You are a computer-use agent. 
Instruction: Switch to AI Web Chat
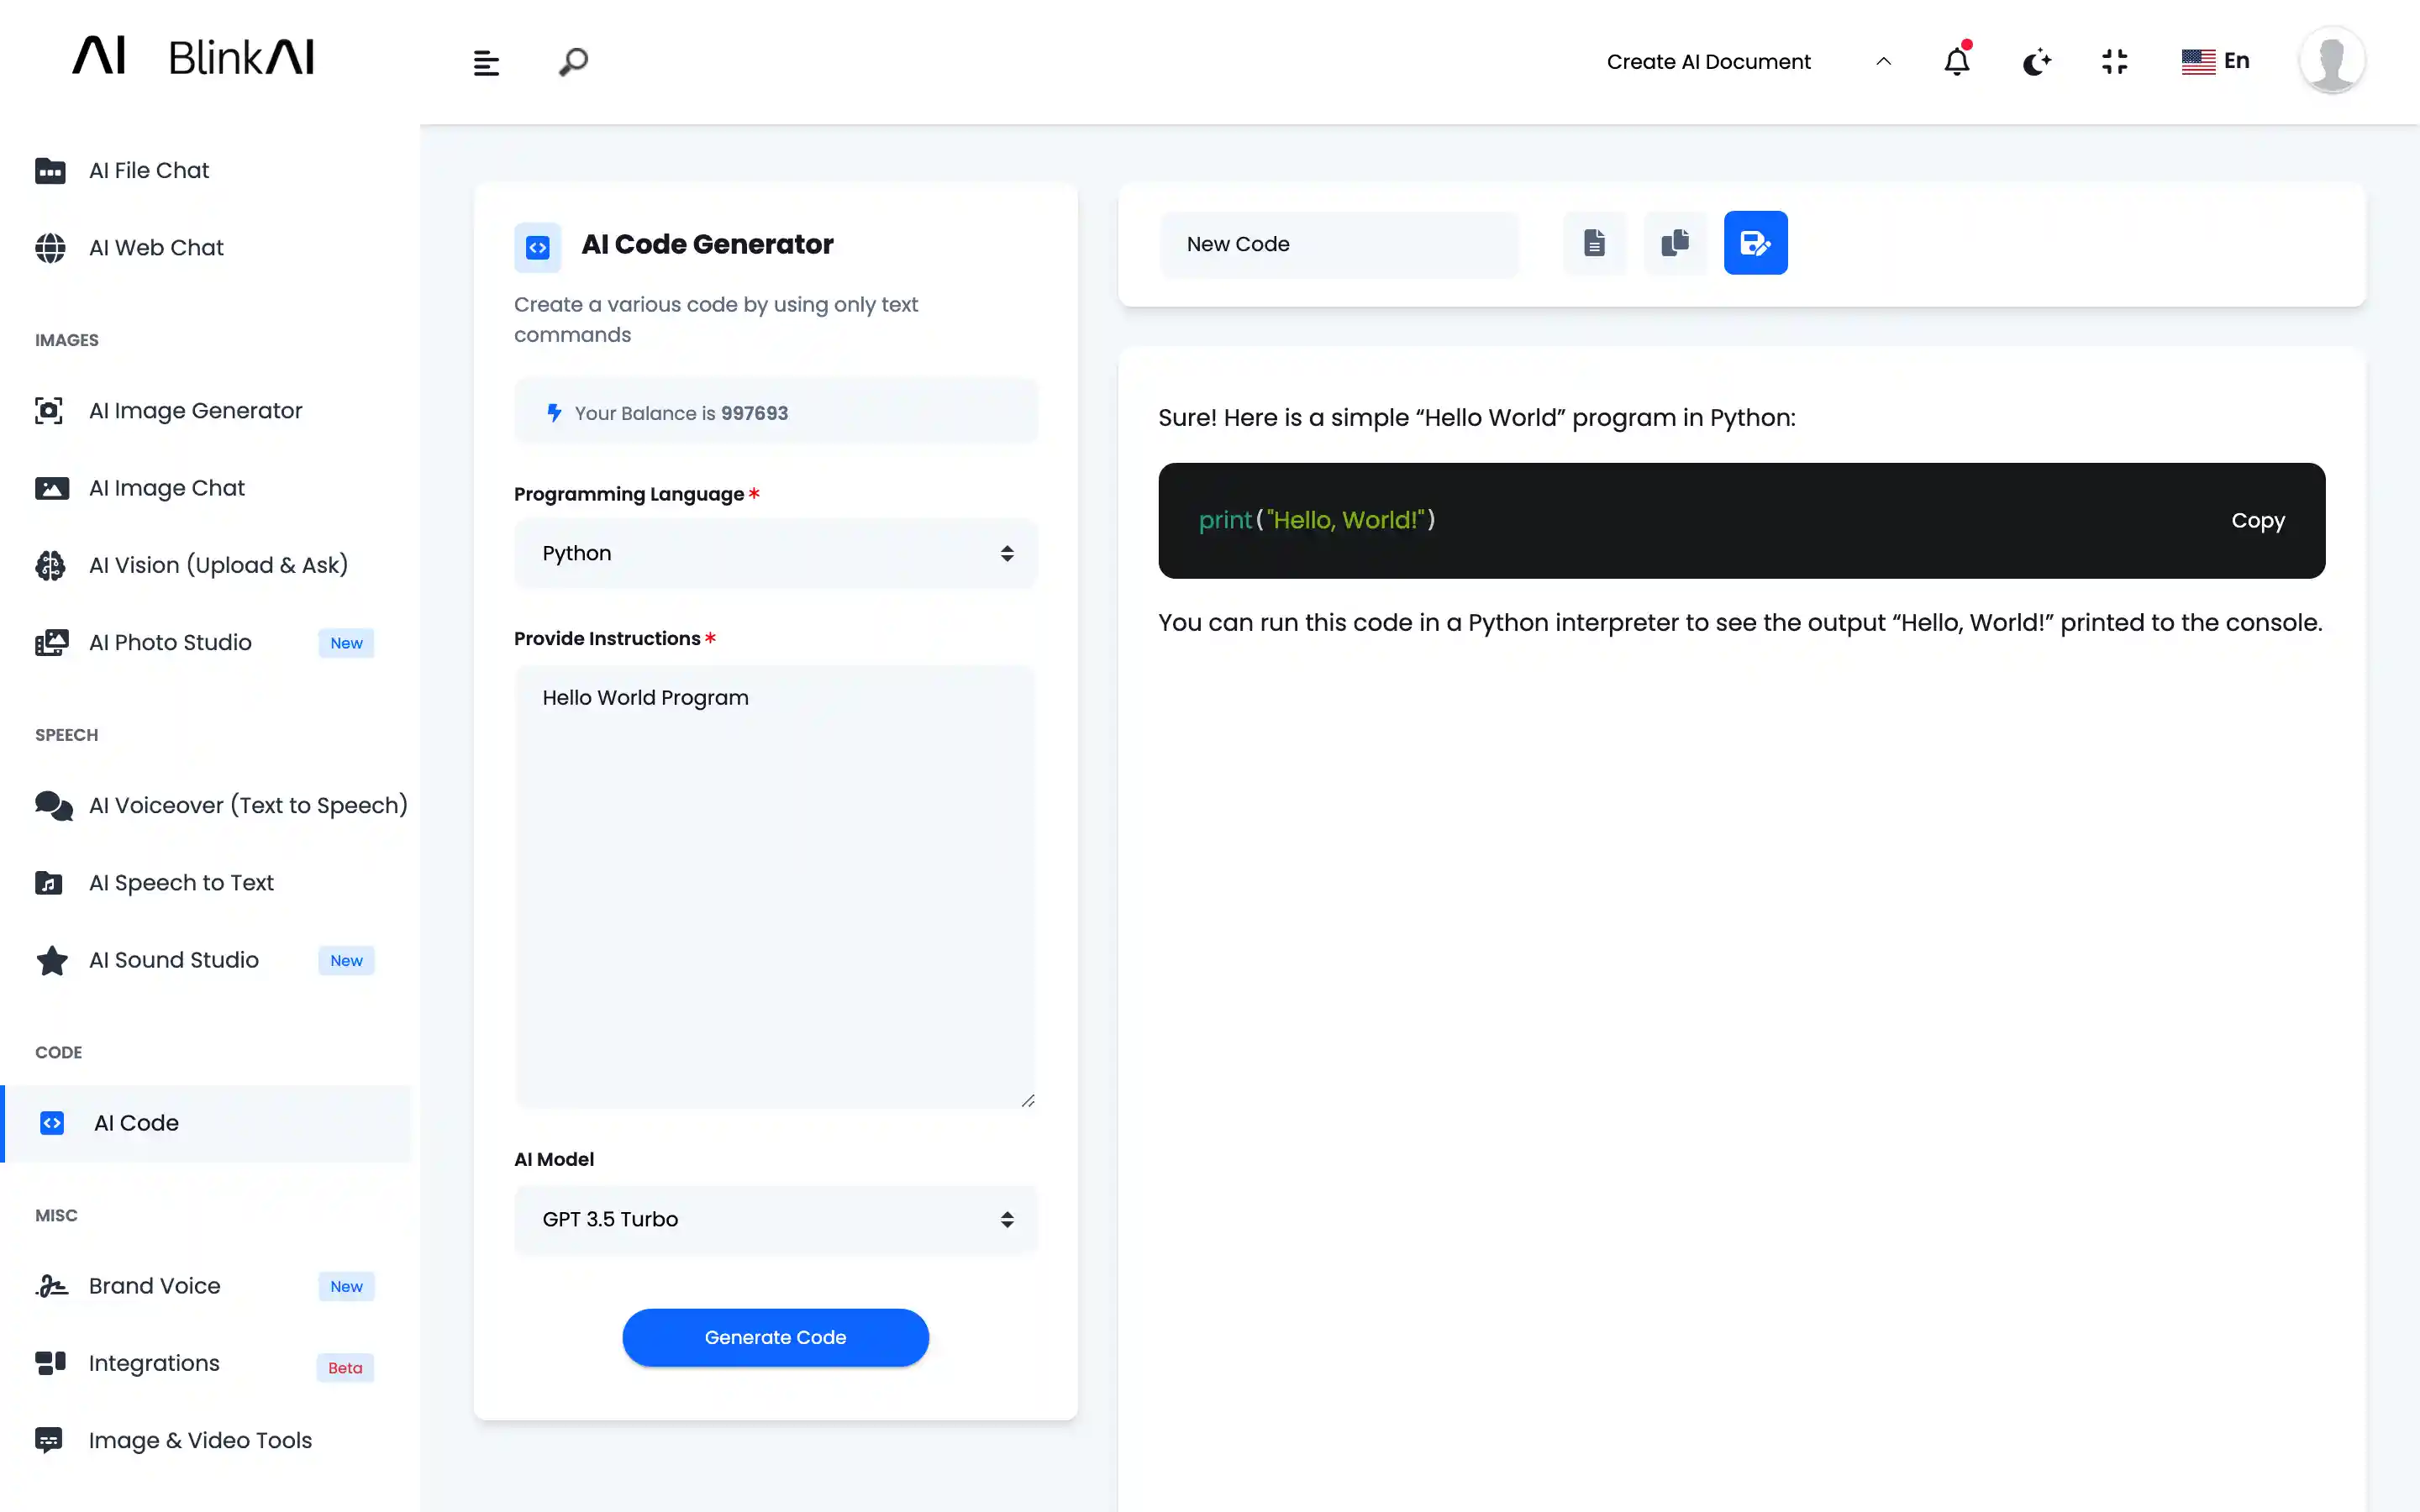tap(156, 247)
